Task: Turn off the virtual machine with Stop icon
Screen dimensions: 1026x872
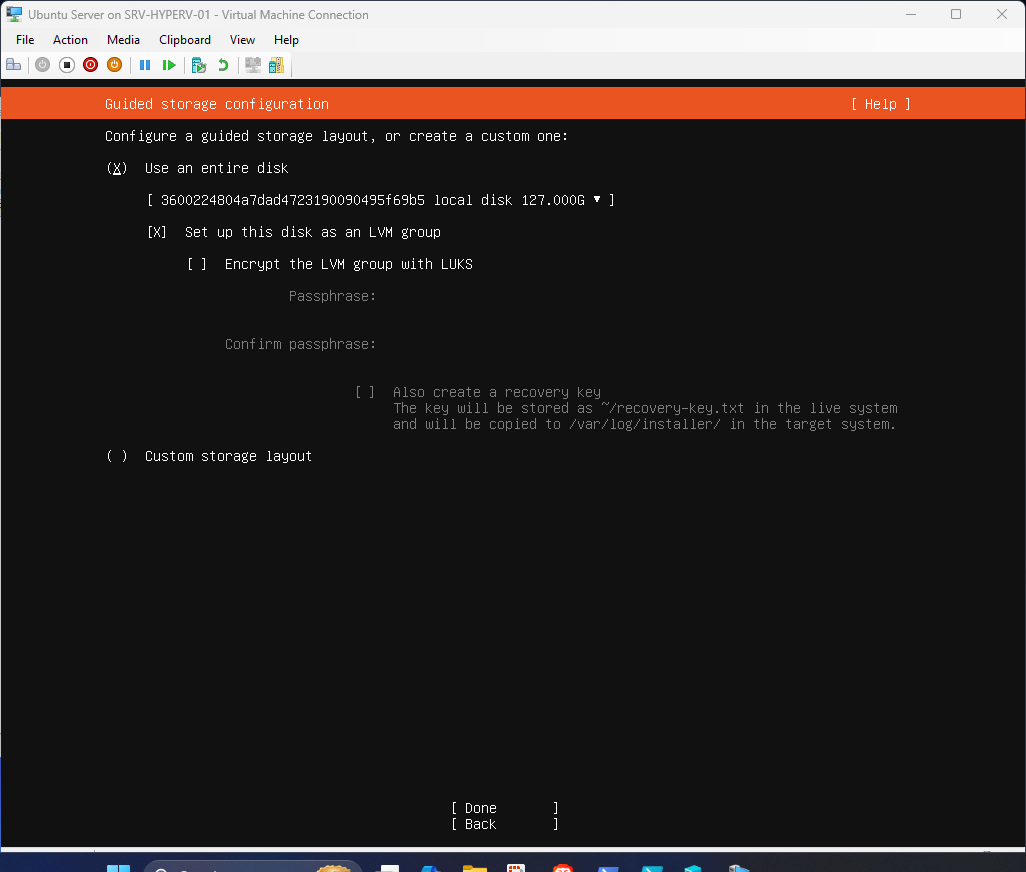Action: pyautogui.click(x=66, y=64)
